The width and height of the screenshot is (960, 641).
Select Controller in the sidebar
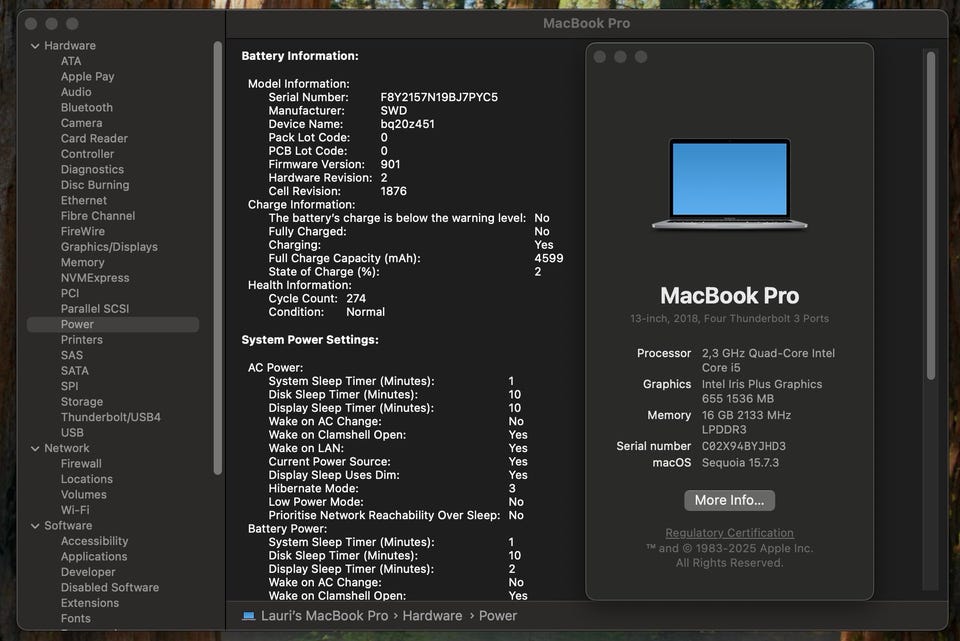click(x=87, y=154)
